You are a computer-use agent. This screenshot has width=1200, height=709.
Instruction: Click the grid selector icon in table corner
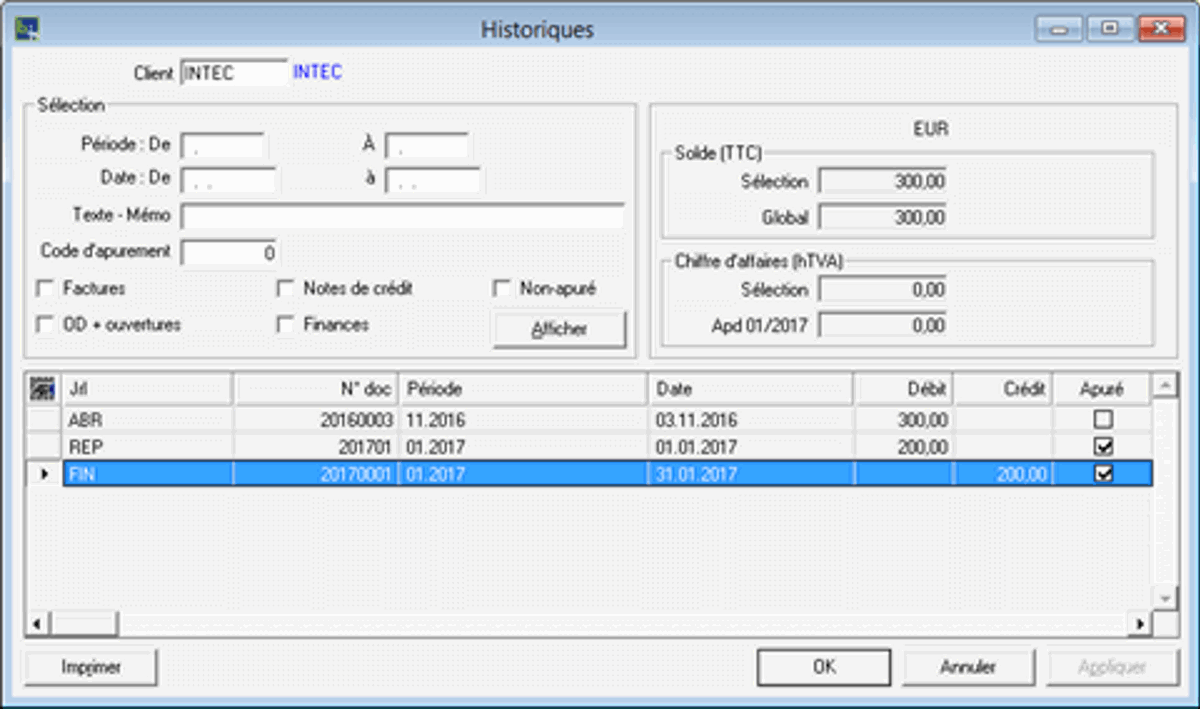44,389
